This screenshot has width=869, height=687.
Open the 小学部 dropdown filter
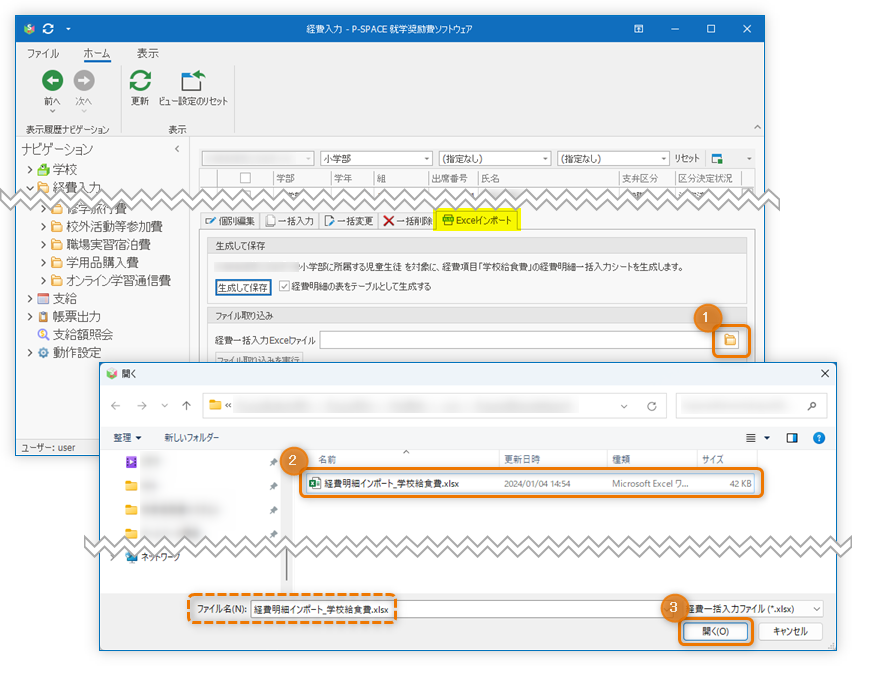tap(376, 158)
